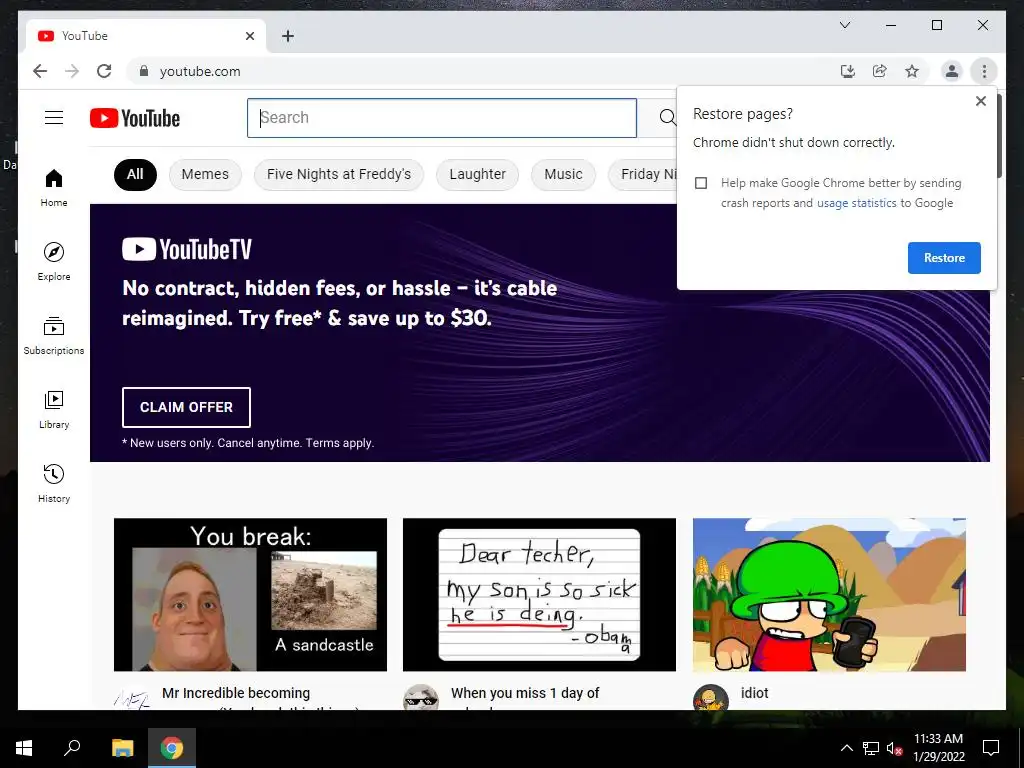Reload the page
This screenshot has width=1024, height=768.
pos(104,71)
